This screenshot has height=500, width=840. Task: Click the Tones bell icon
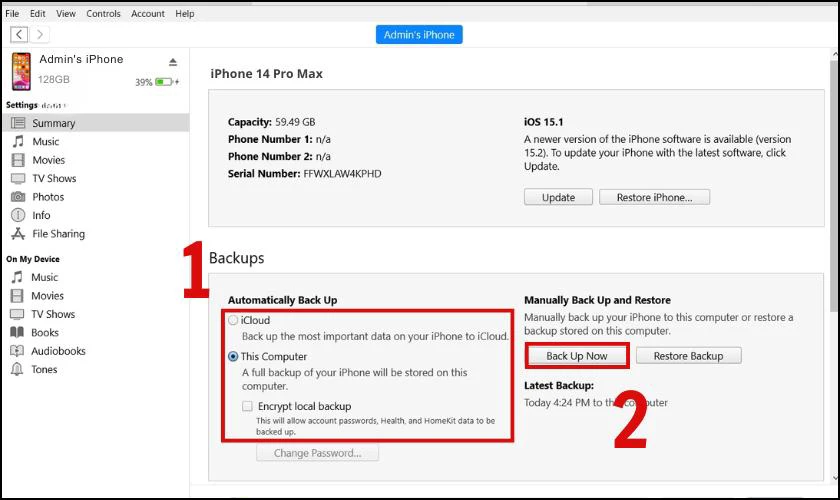click(18, 369)
